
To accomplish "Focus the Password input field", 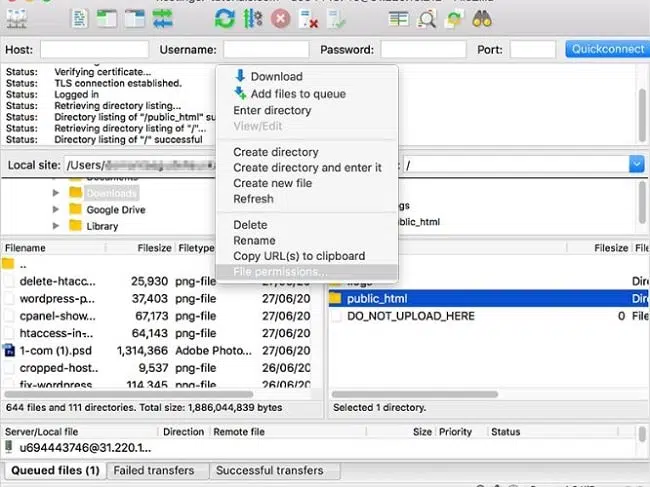I will 423,49.
